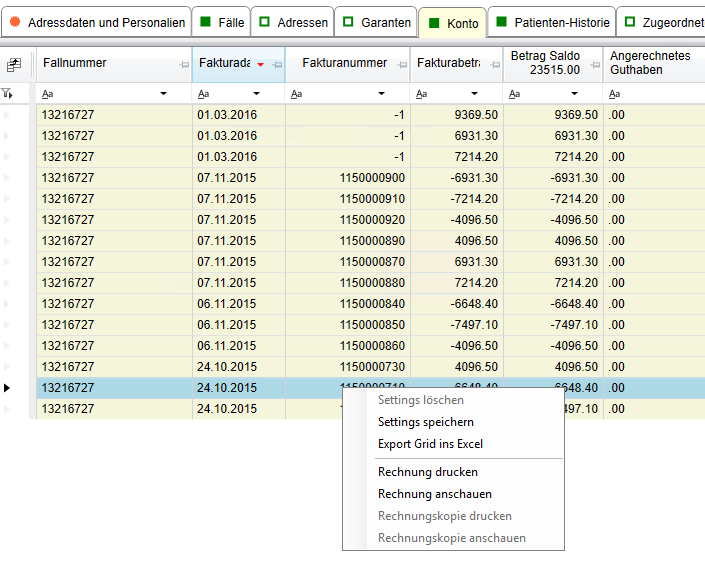Viewport: 705px width, 580px height.
Task: Switch to the Garanten tab
Action: pyautogui.click(x=376, y=22)
